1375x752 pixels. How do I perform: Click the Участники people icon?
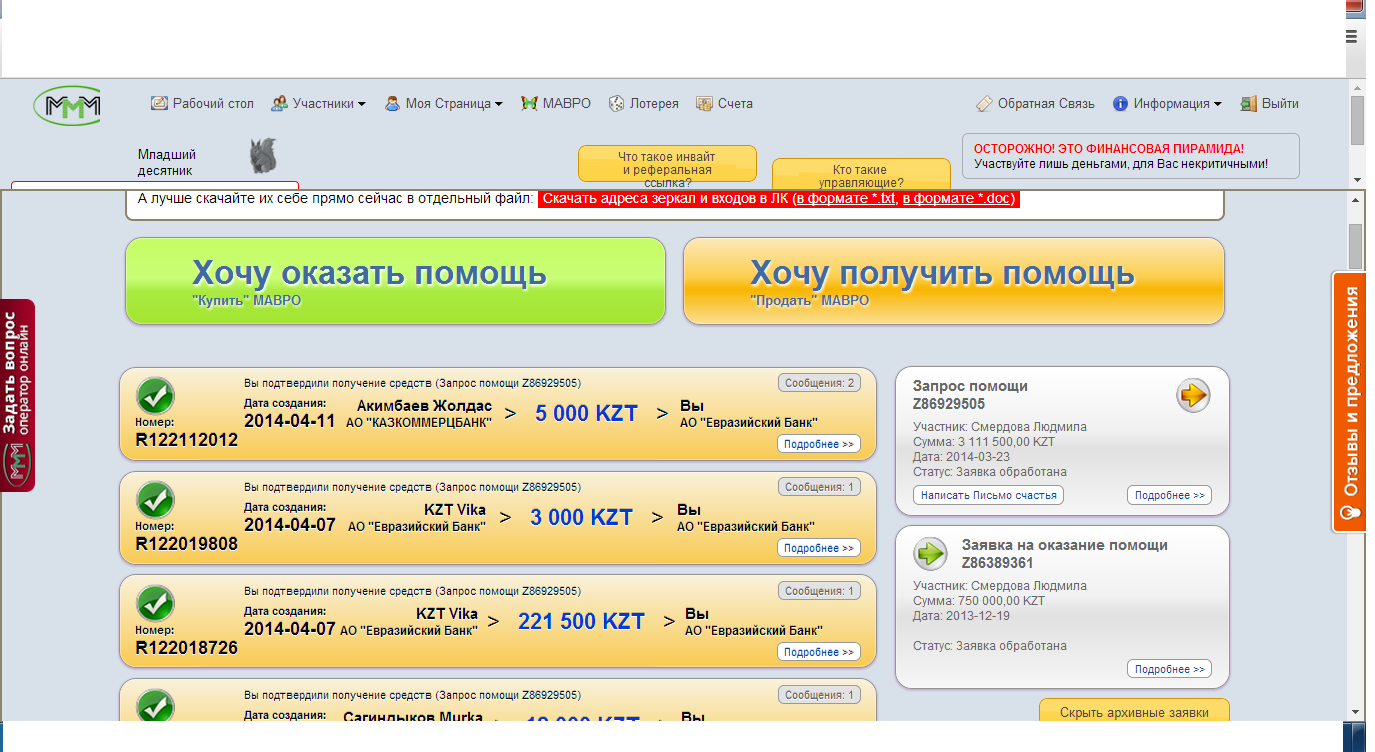tap(279, 103)
